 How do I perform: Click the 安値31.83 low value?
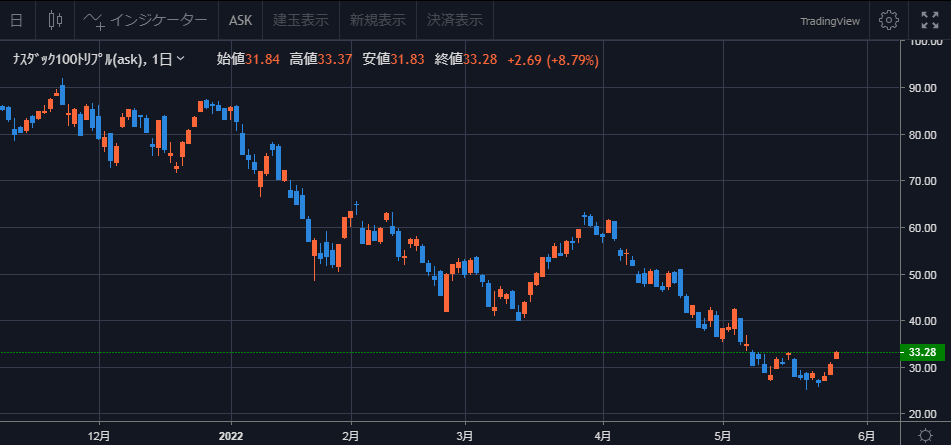[393, 59]
